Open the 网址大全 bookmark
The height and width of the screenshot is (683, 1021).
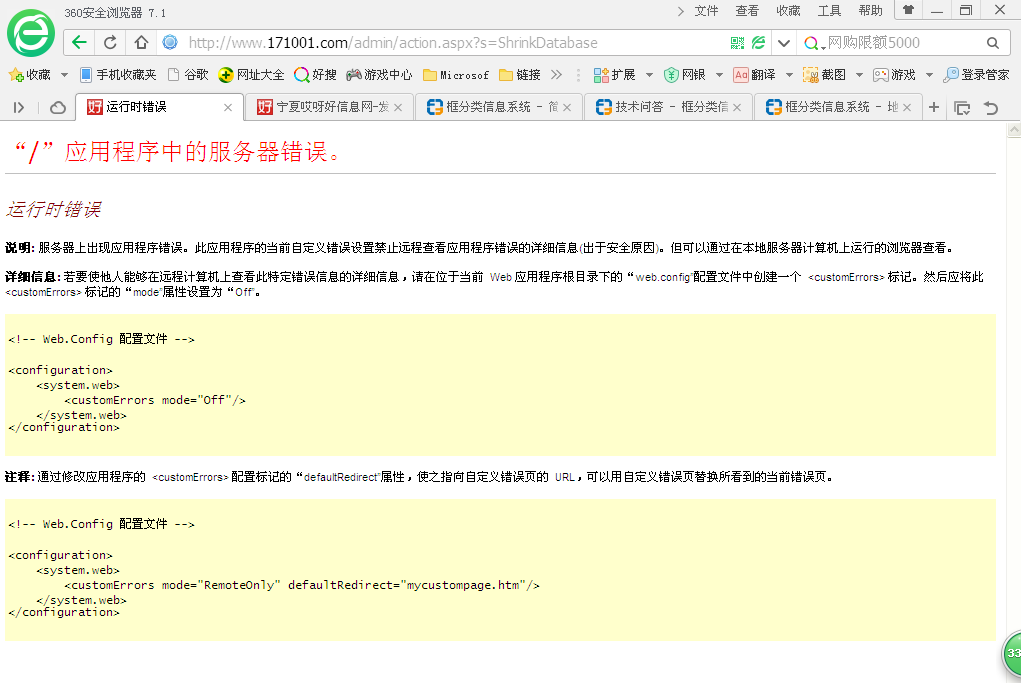[252, 75]
